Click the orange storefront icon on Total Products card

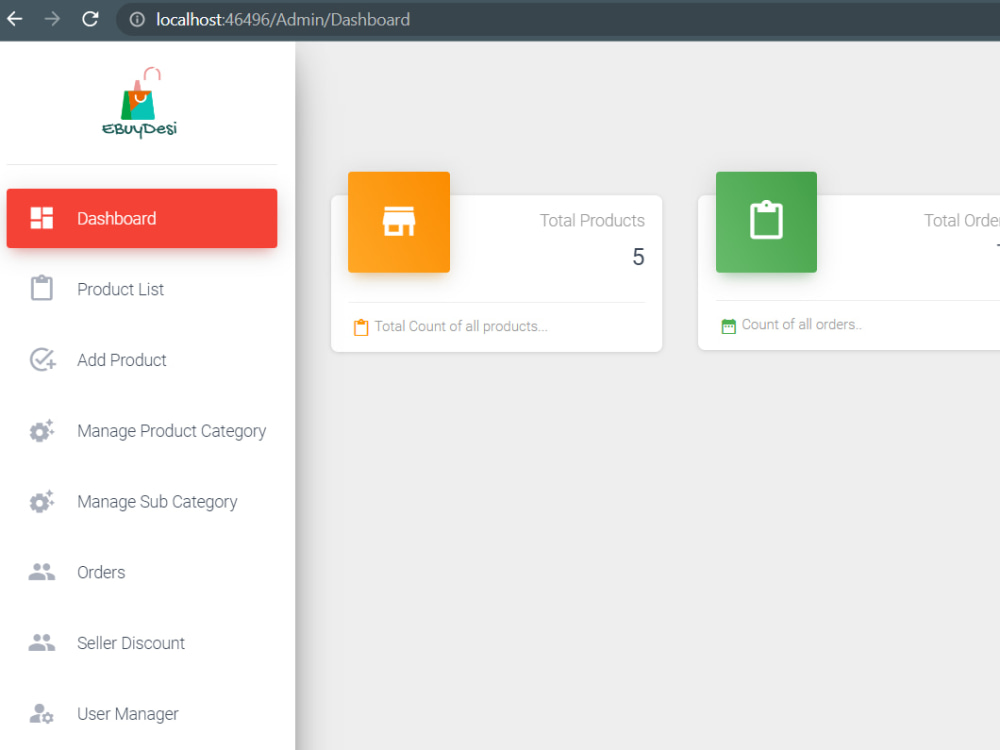coord(398,222)
